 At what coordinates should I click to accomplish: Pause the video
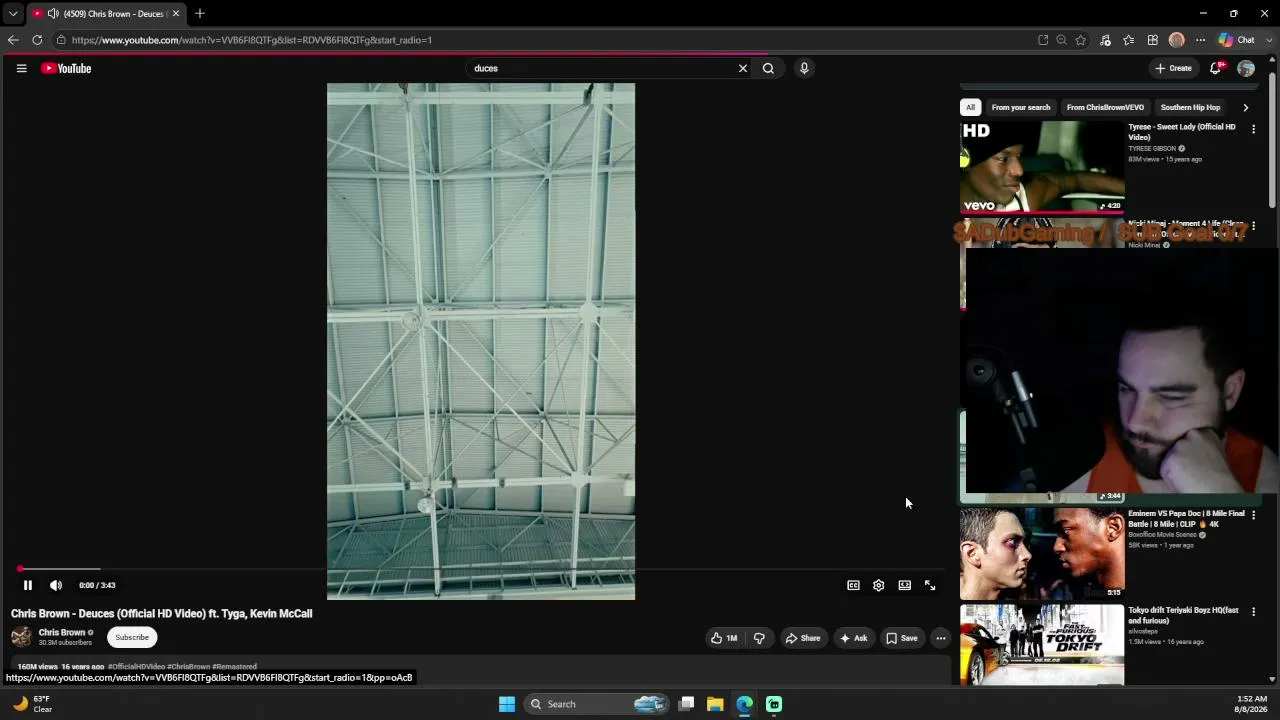(28, 585)
